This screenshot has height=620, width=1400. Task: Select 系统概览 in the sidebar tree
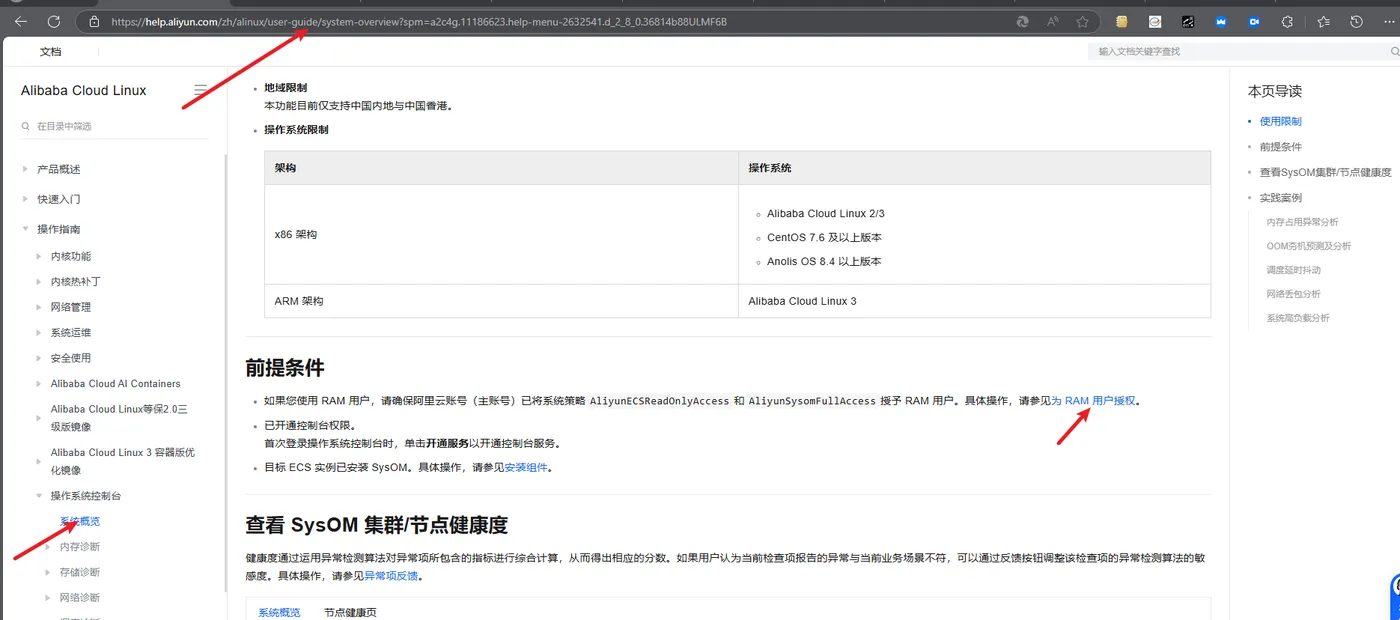[x=80, y=522]
